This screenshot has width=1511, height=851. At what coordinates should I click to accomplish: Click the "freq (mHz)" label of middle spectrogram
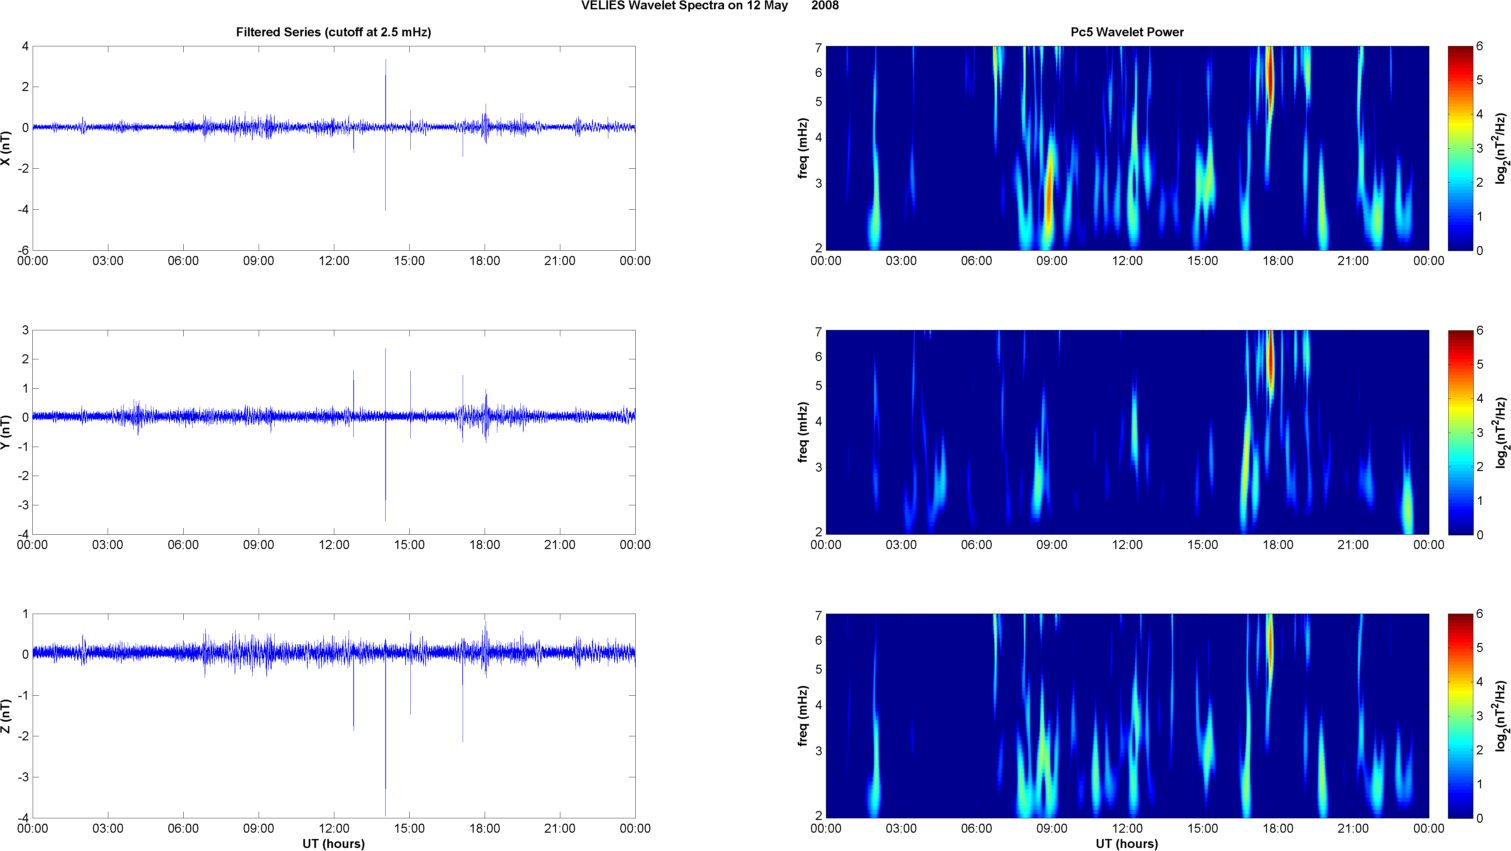tap(803, 432)
